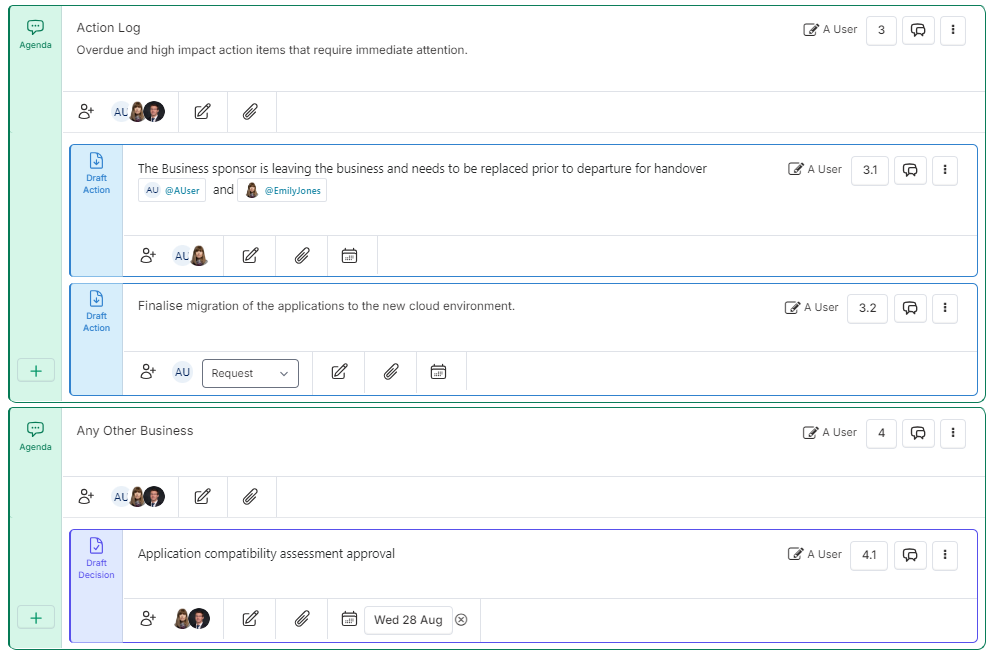The image size is (989, 653).
Task: Edit notes on Finalise migration action
Action: [339, 372]
